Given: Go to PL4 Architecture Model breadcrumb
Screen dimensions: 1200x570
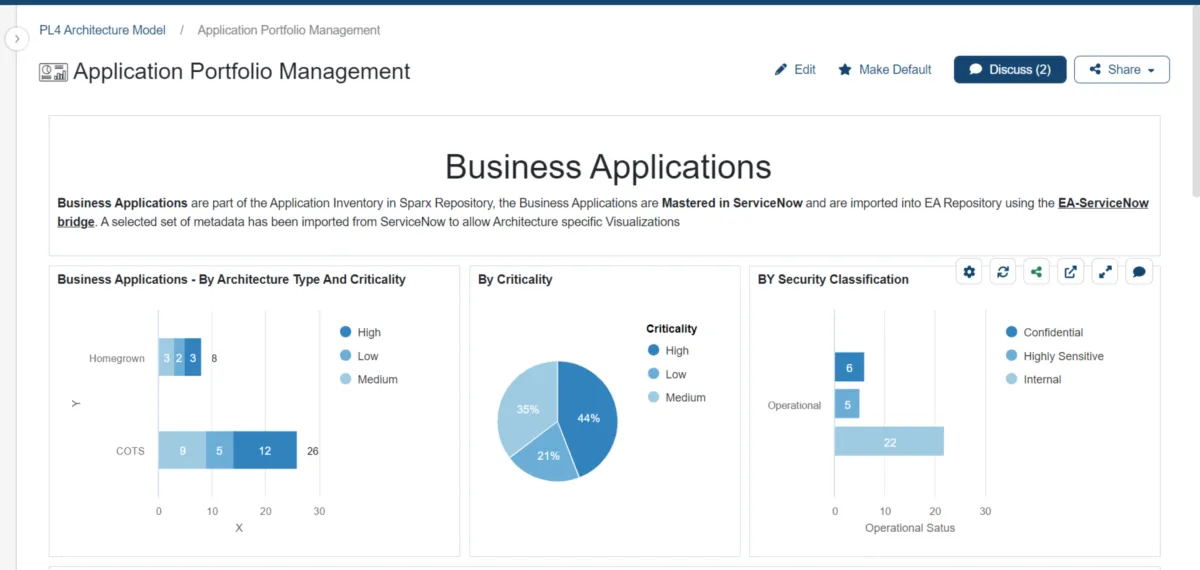Looking at the screenshot, I should pos(103,30).
